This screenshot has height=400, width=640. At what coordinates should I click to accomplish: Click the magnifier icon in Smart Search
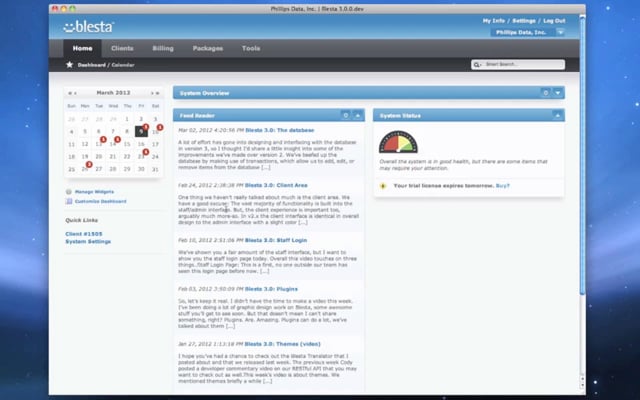click(476, 64)
